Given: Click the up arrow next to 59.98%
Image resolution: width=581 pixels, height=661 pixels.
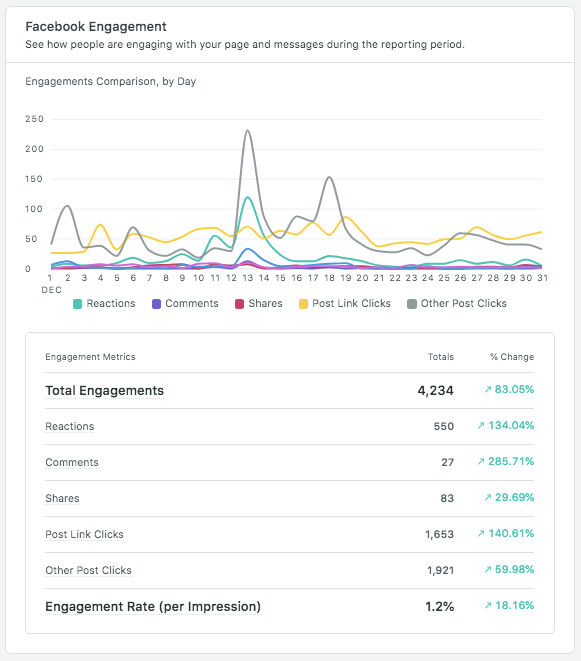Looking at the screenshot, I should (488, 570).
